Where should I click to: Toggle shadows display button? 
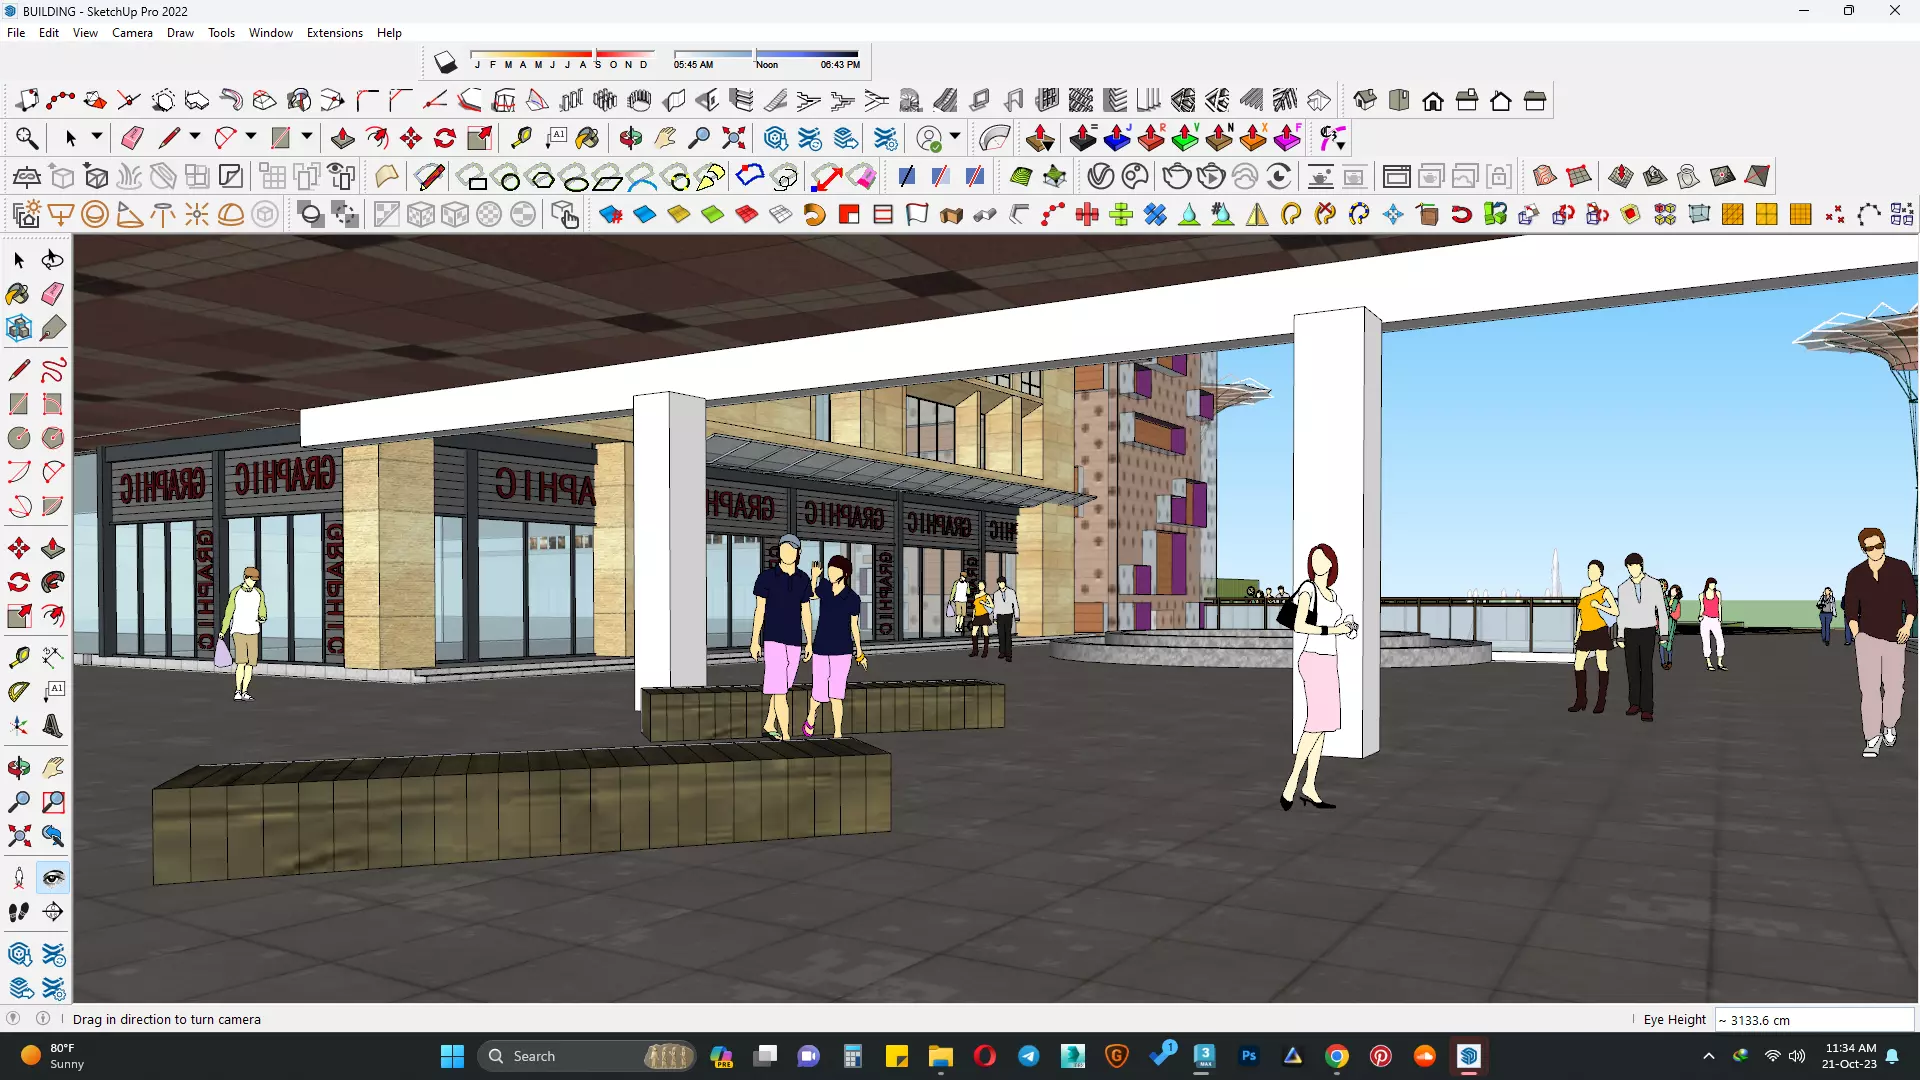(x=445, y=63)
